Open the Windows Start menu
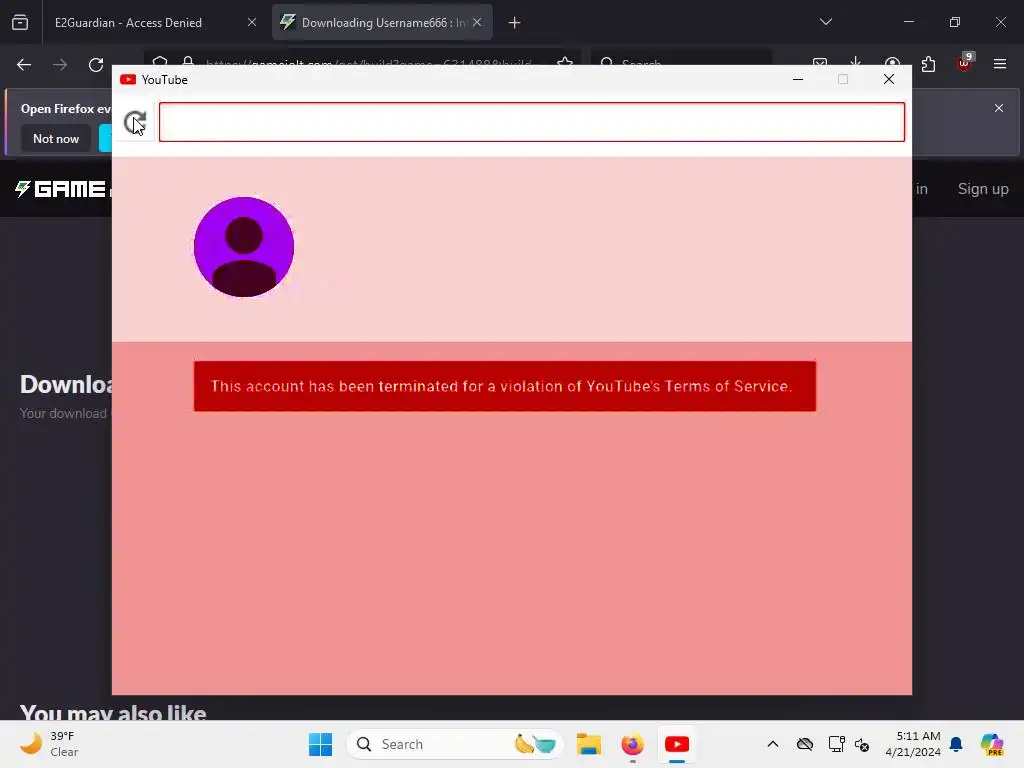1024x768 pixels. [x=321, y=744]
